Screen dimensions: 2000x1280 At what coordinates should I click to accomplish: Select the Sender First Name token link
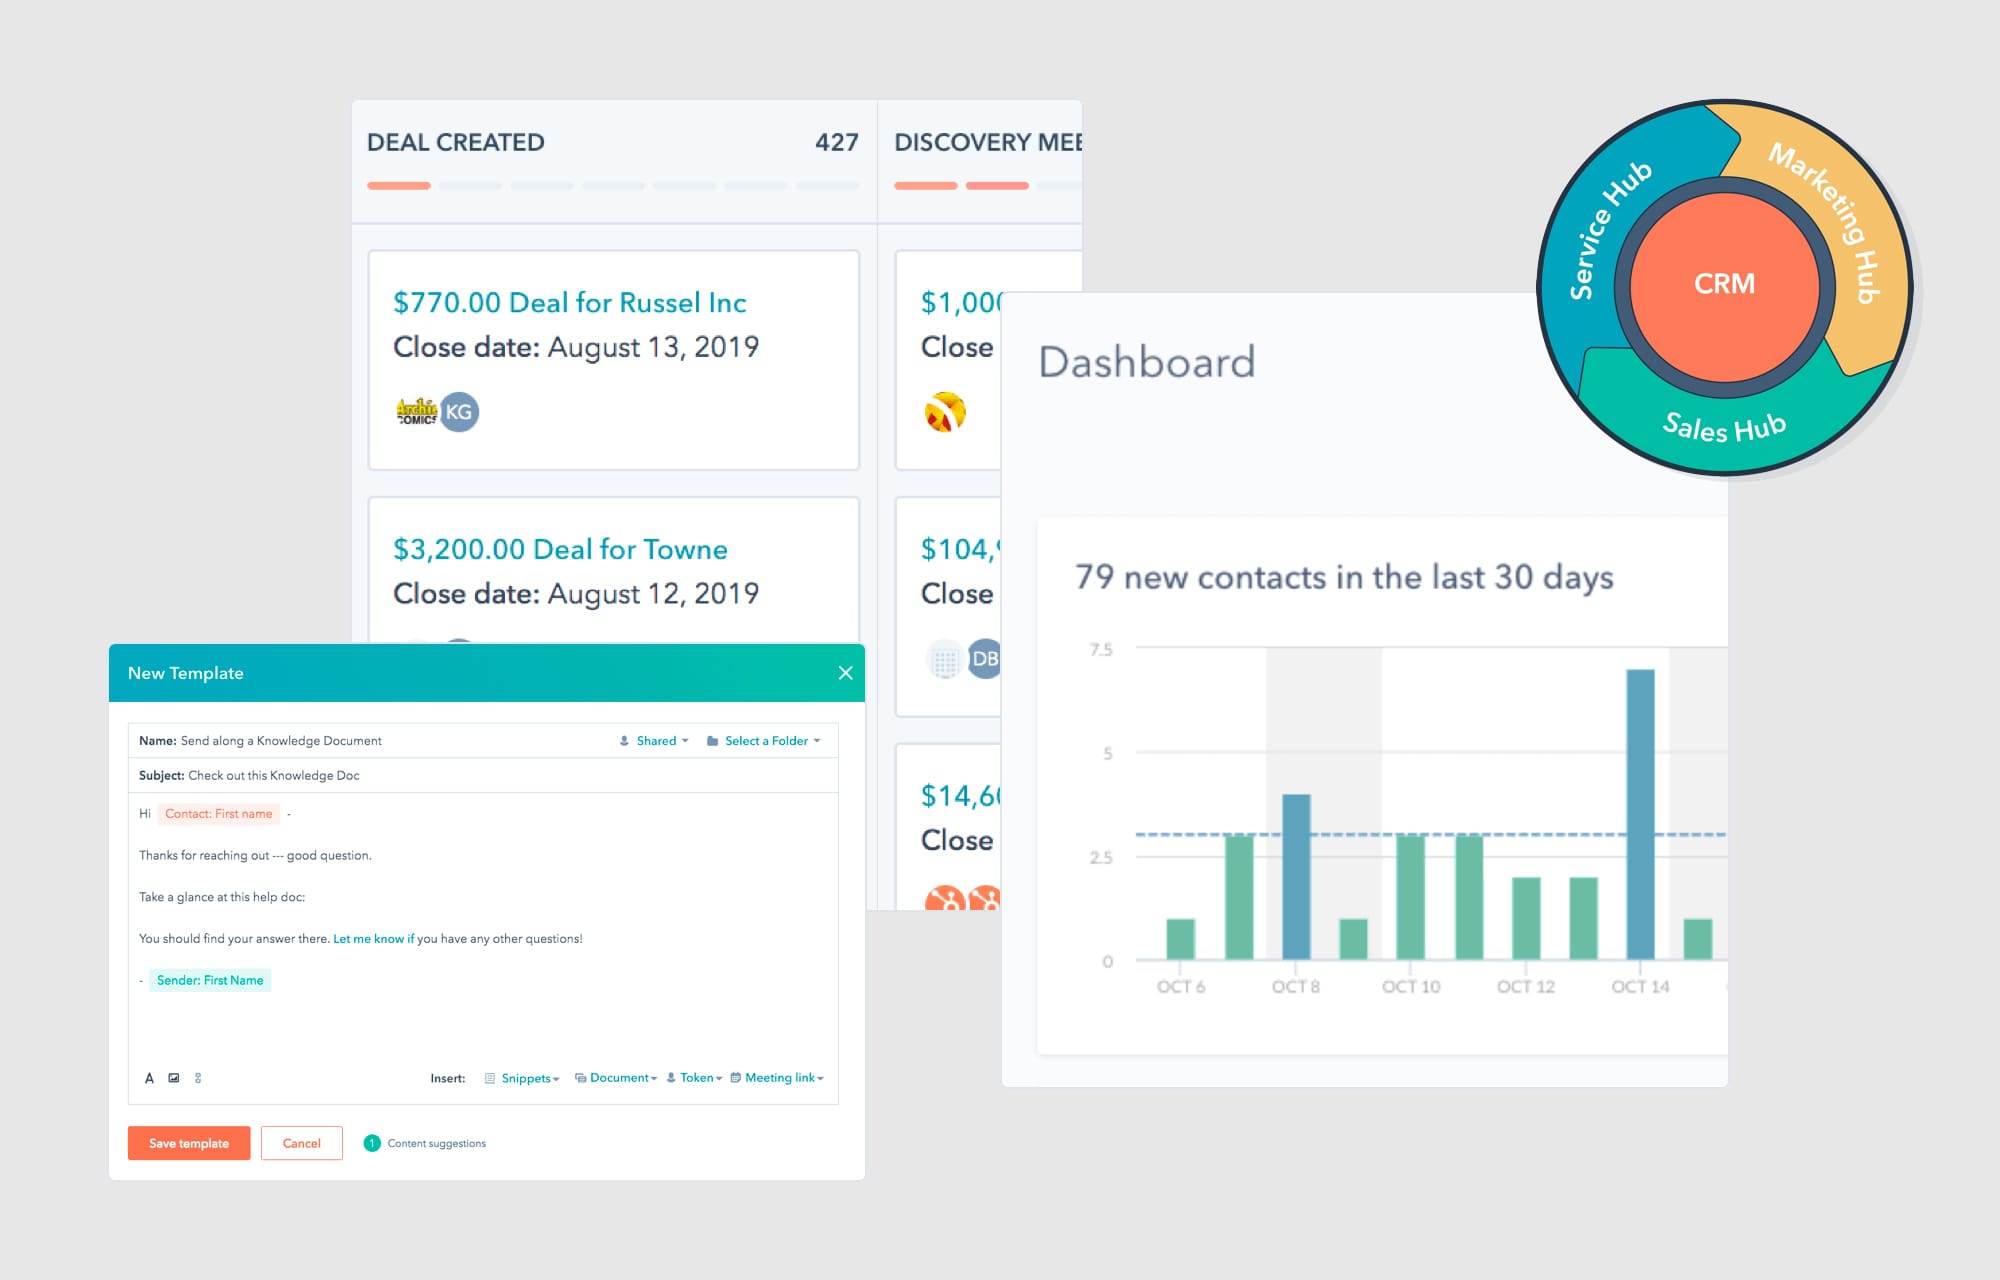208,980
